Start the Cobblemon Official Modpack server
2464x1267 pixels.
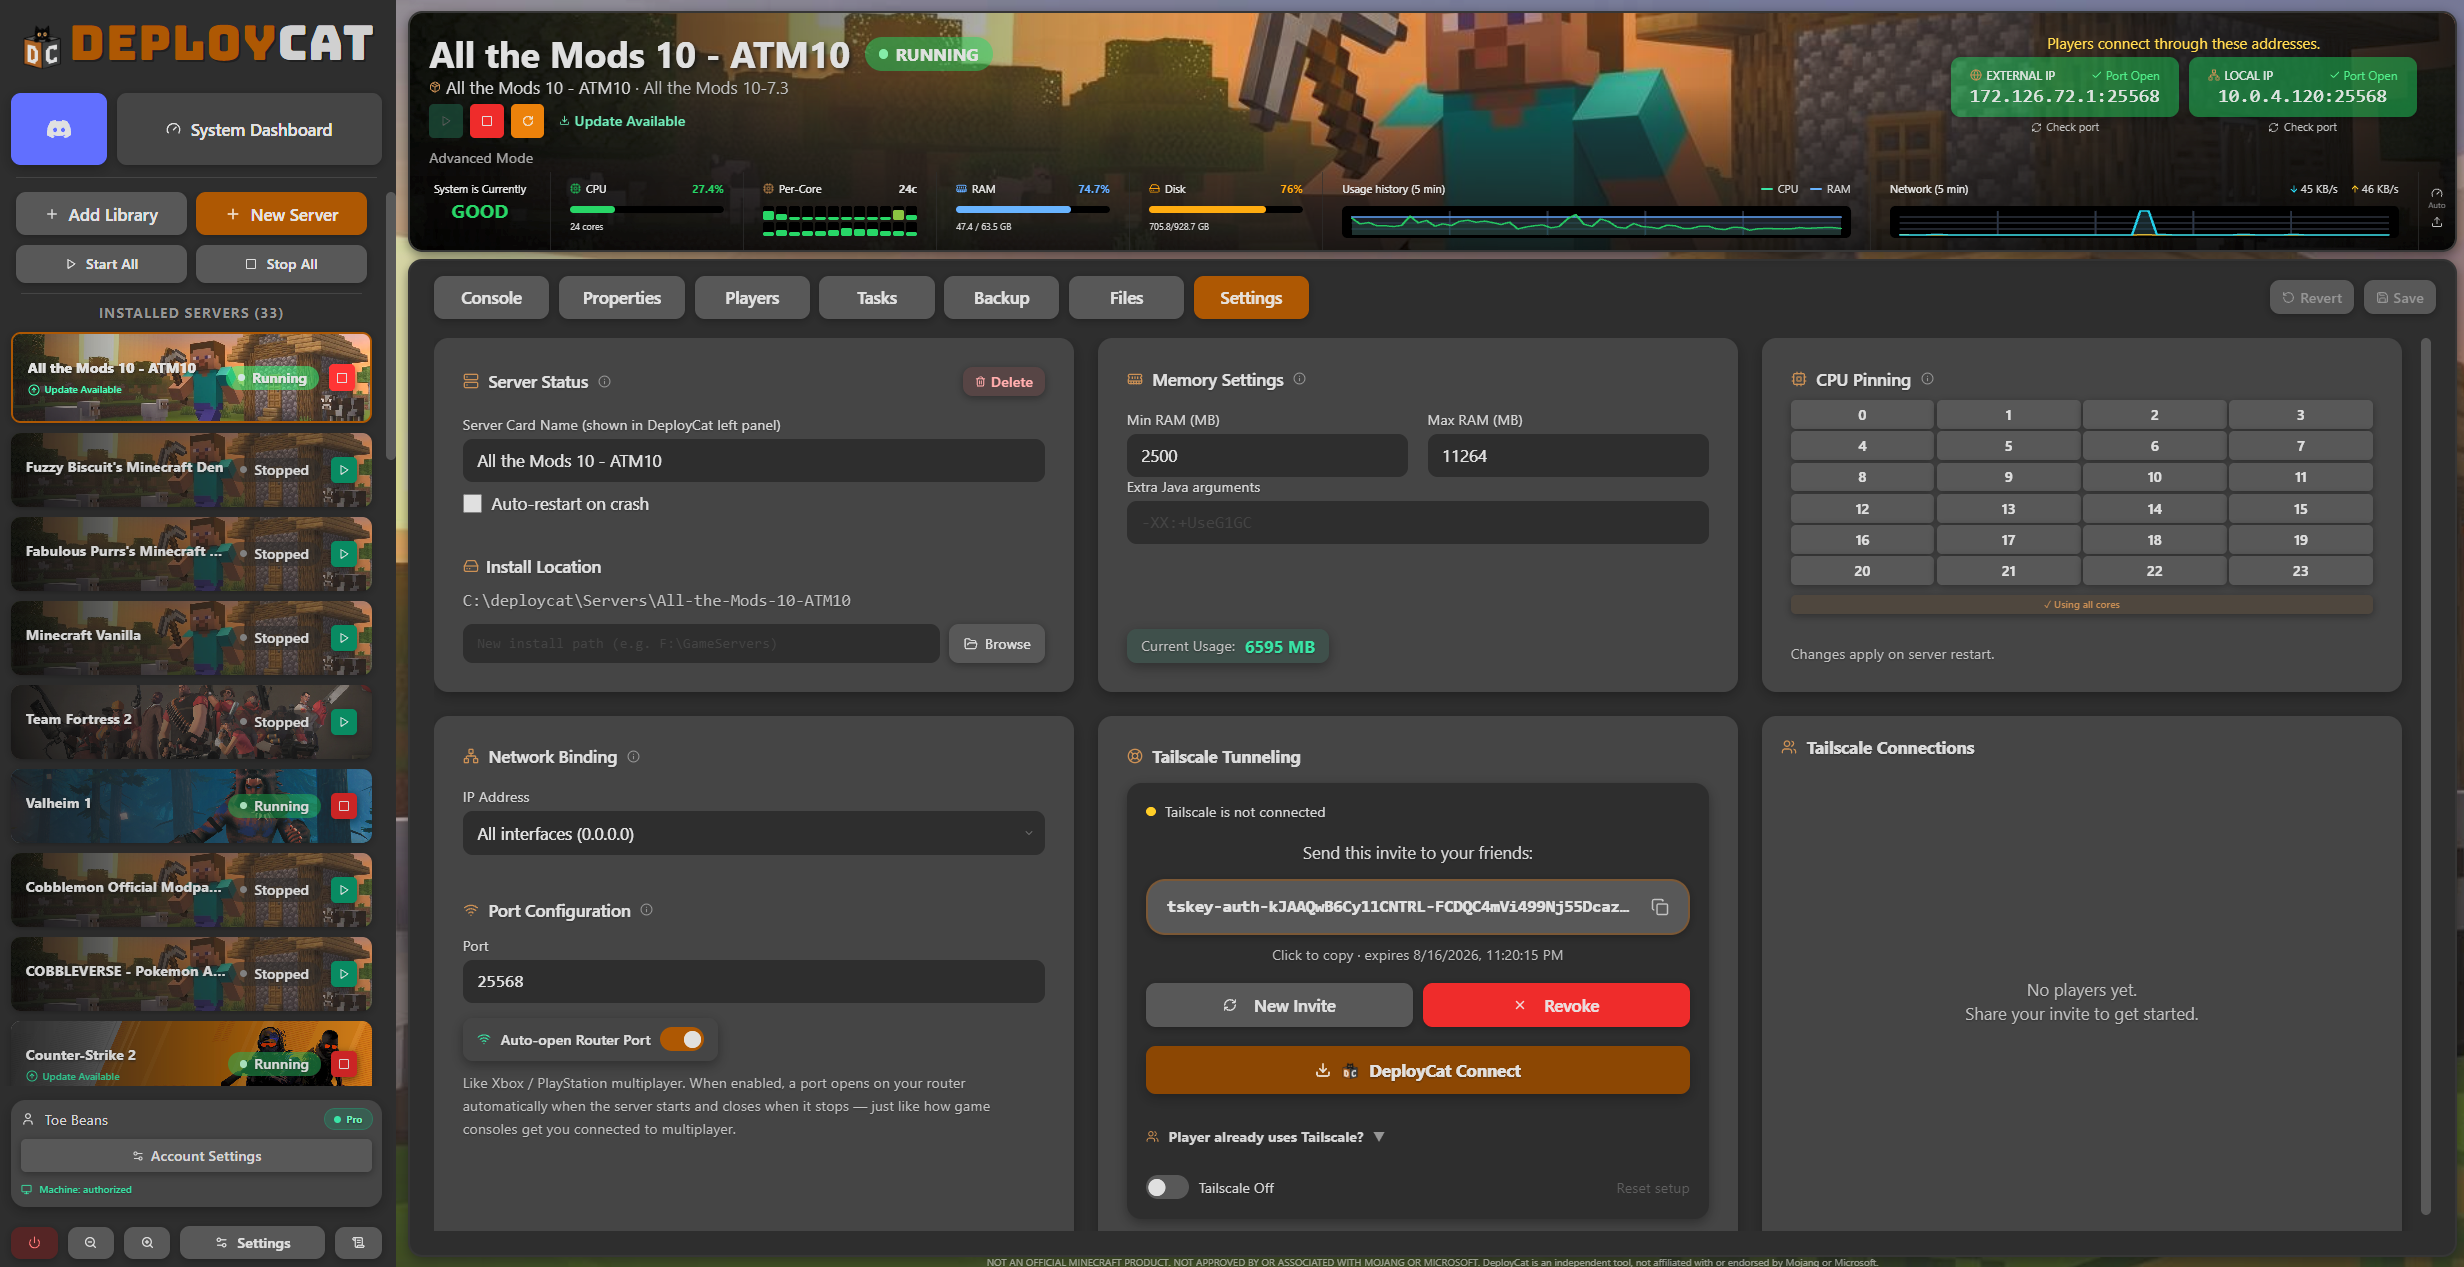pyautogui.click(x=344, y=889)
